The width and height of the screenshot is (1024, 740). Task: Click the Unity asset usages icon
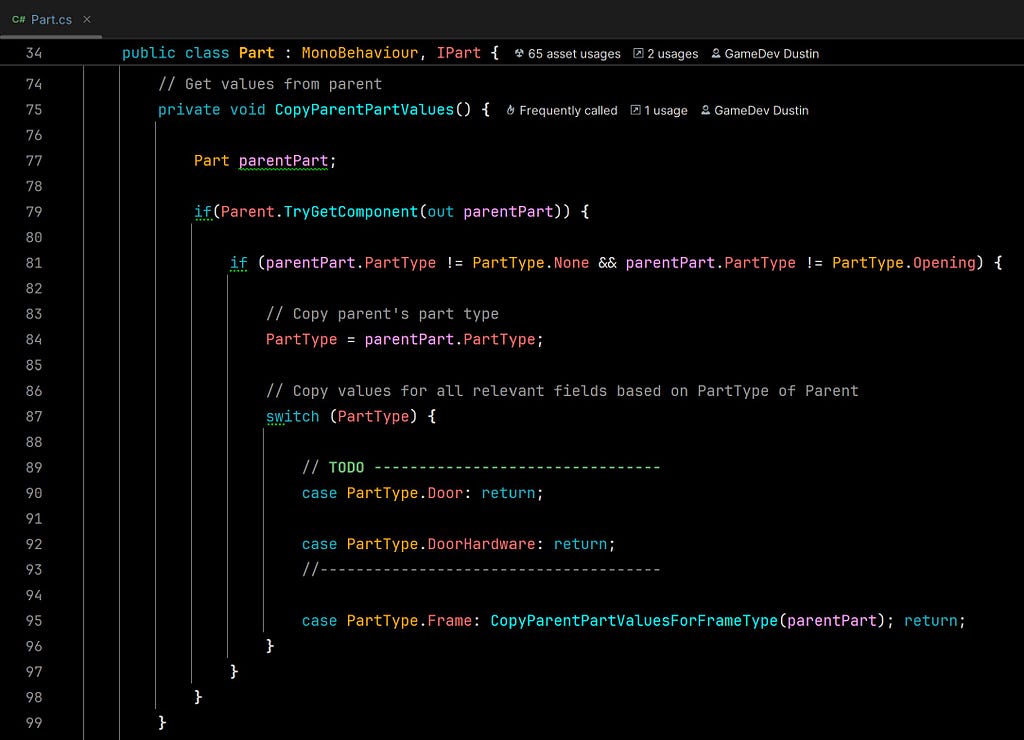pos(519,54)
